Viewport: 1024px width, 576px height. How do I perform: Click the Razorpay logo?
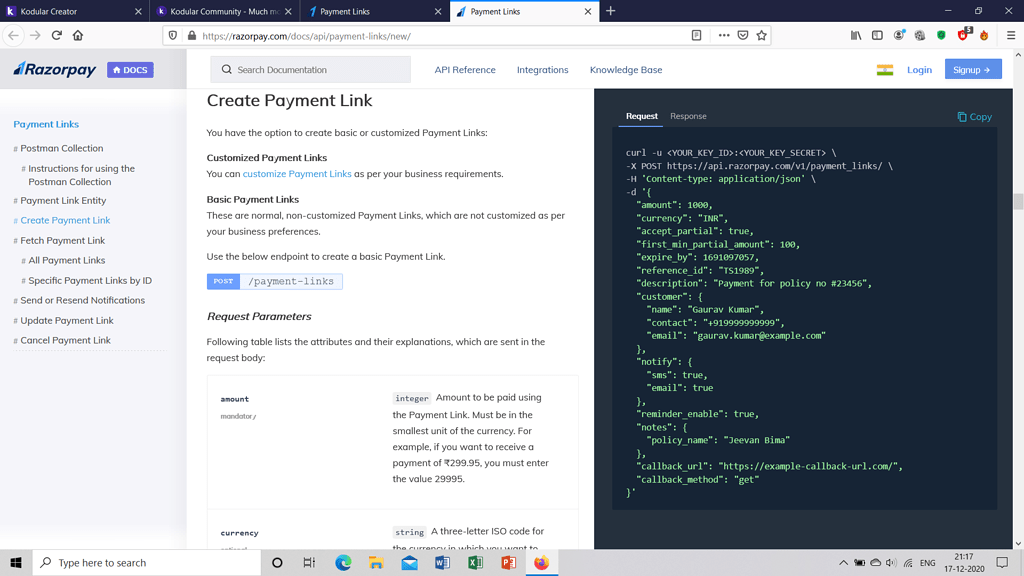[x=55, y=69]
